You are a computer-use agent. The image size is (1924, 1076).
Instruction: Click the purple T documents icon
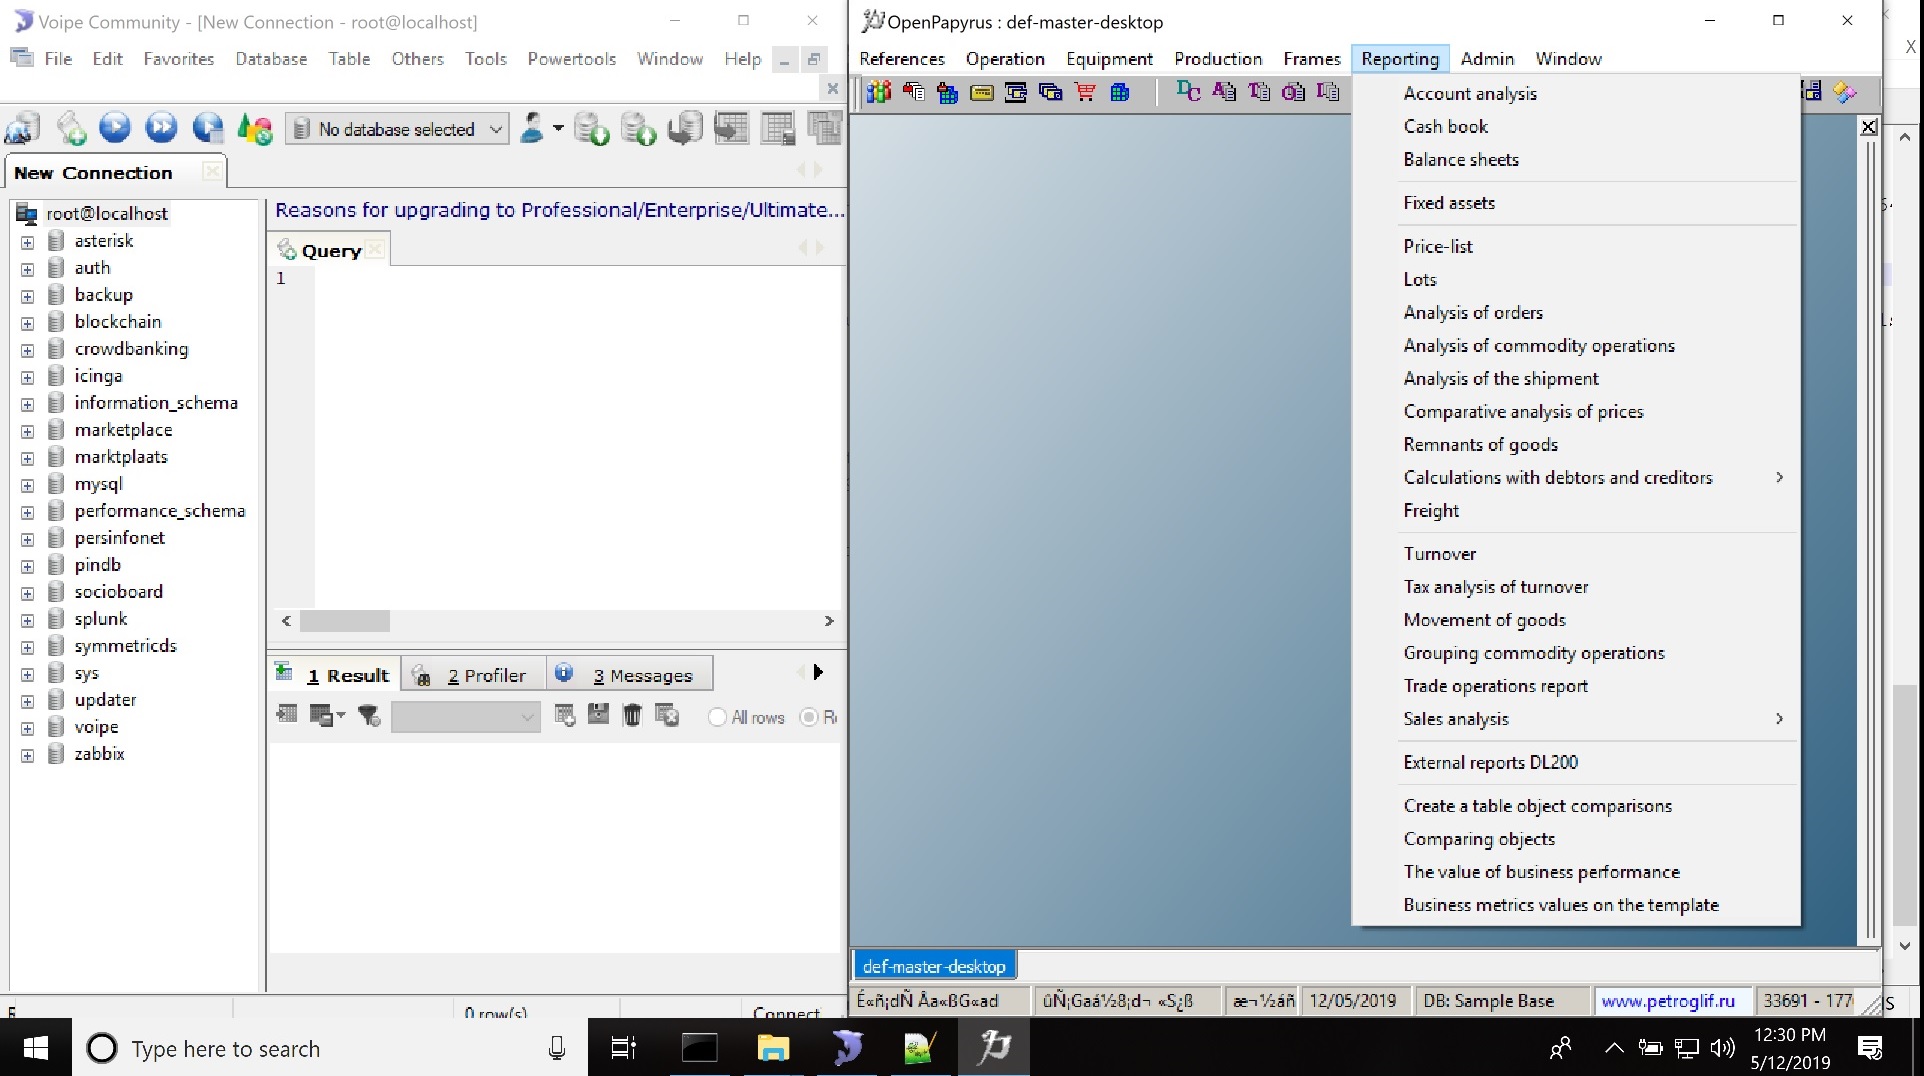coord(1259,92)
